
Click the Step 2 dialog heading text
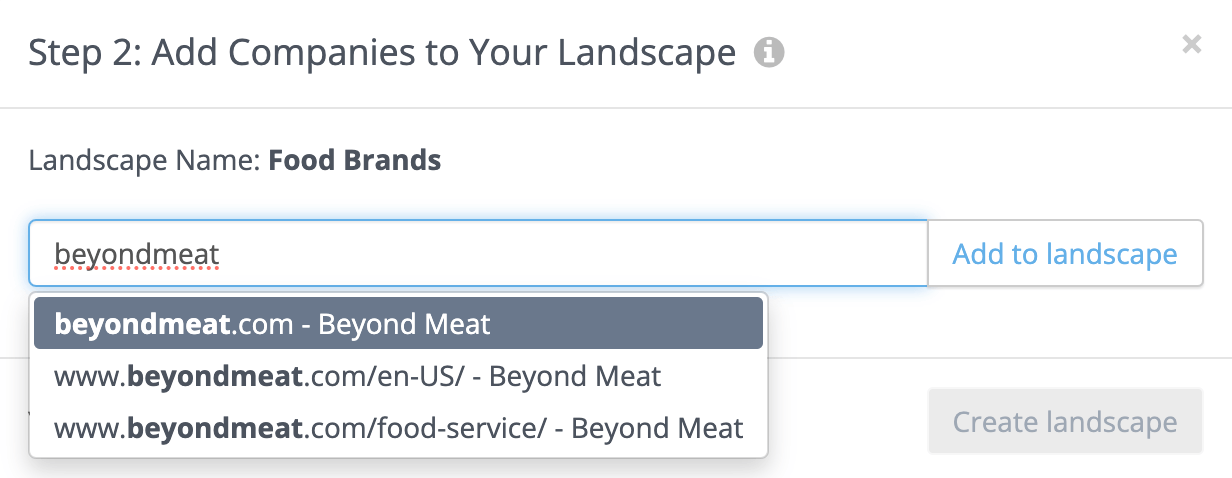click(382, 52)
